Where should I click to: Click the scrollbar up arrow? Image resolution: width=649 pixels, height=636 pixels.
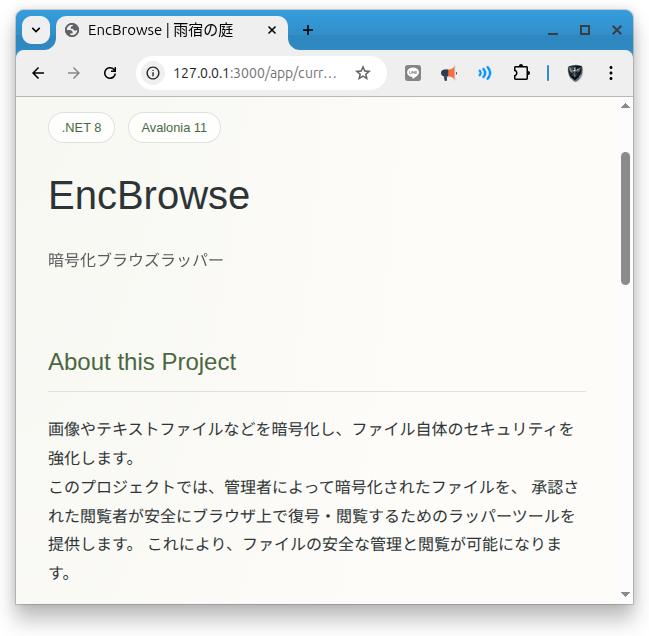pos(625,106)
